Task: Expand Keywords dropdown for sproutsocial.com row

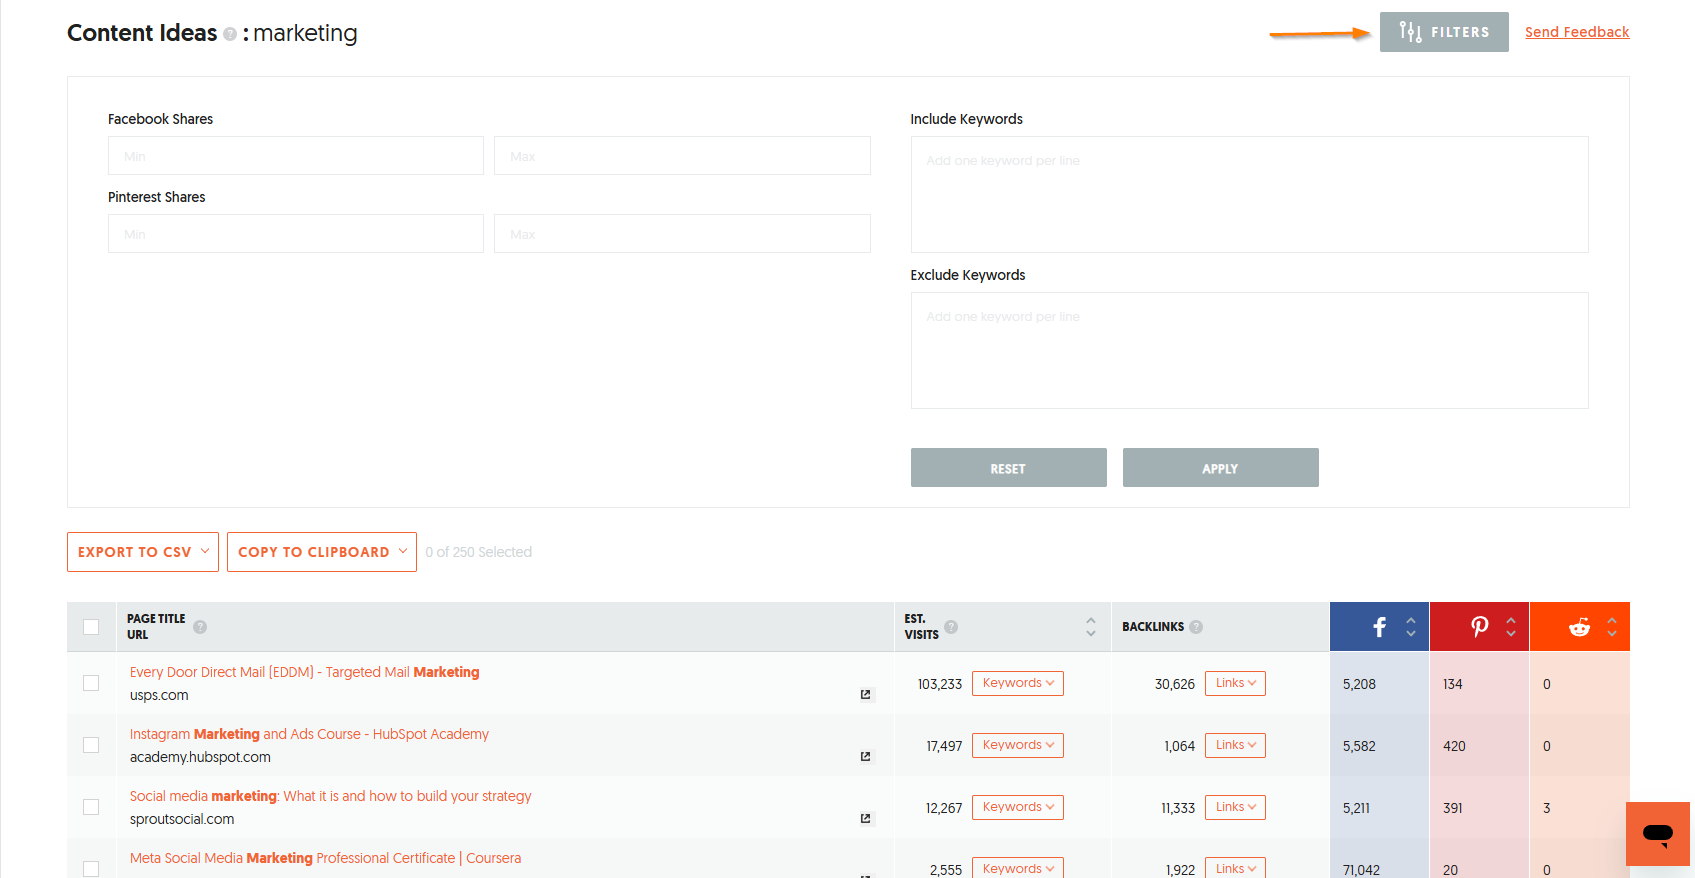Action: 1018,807
